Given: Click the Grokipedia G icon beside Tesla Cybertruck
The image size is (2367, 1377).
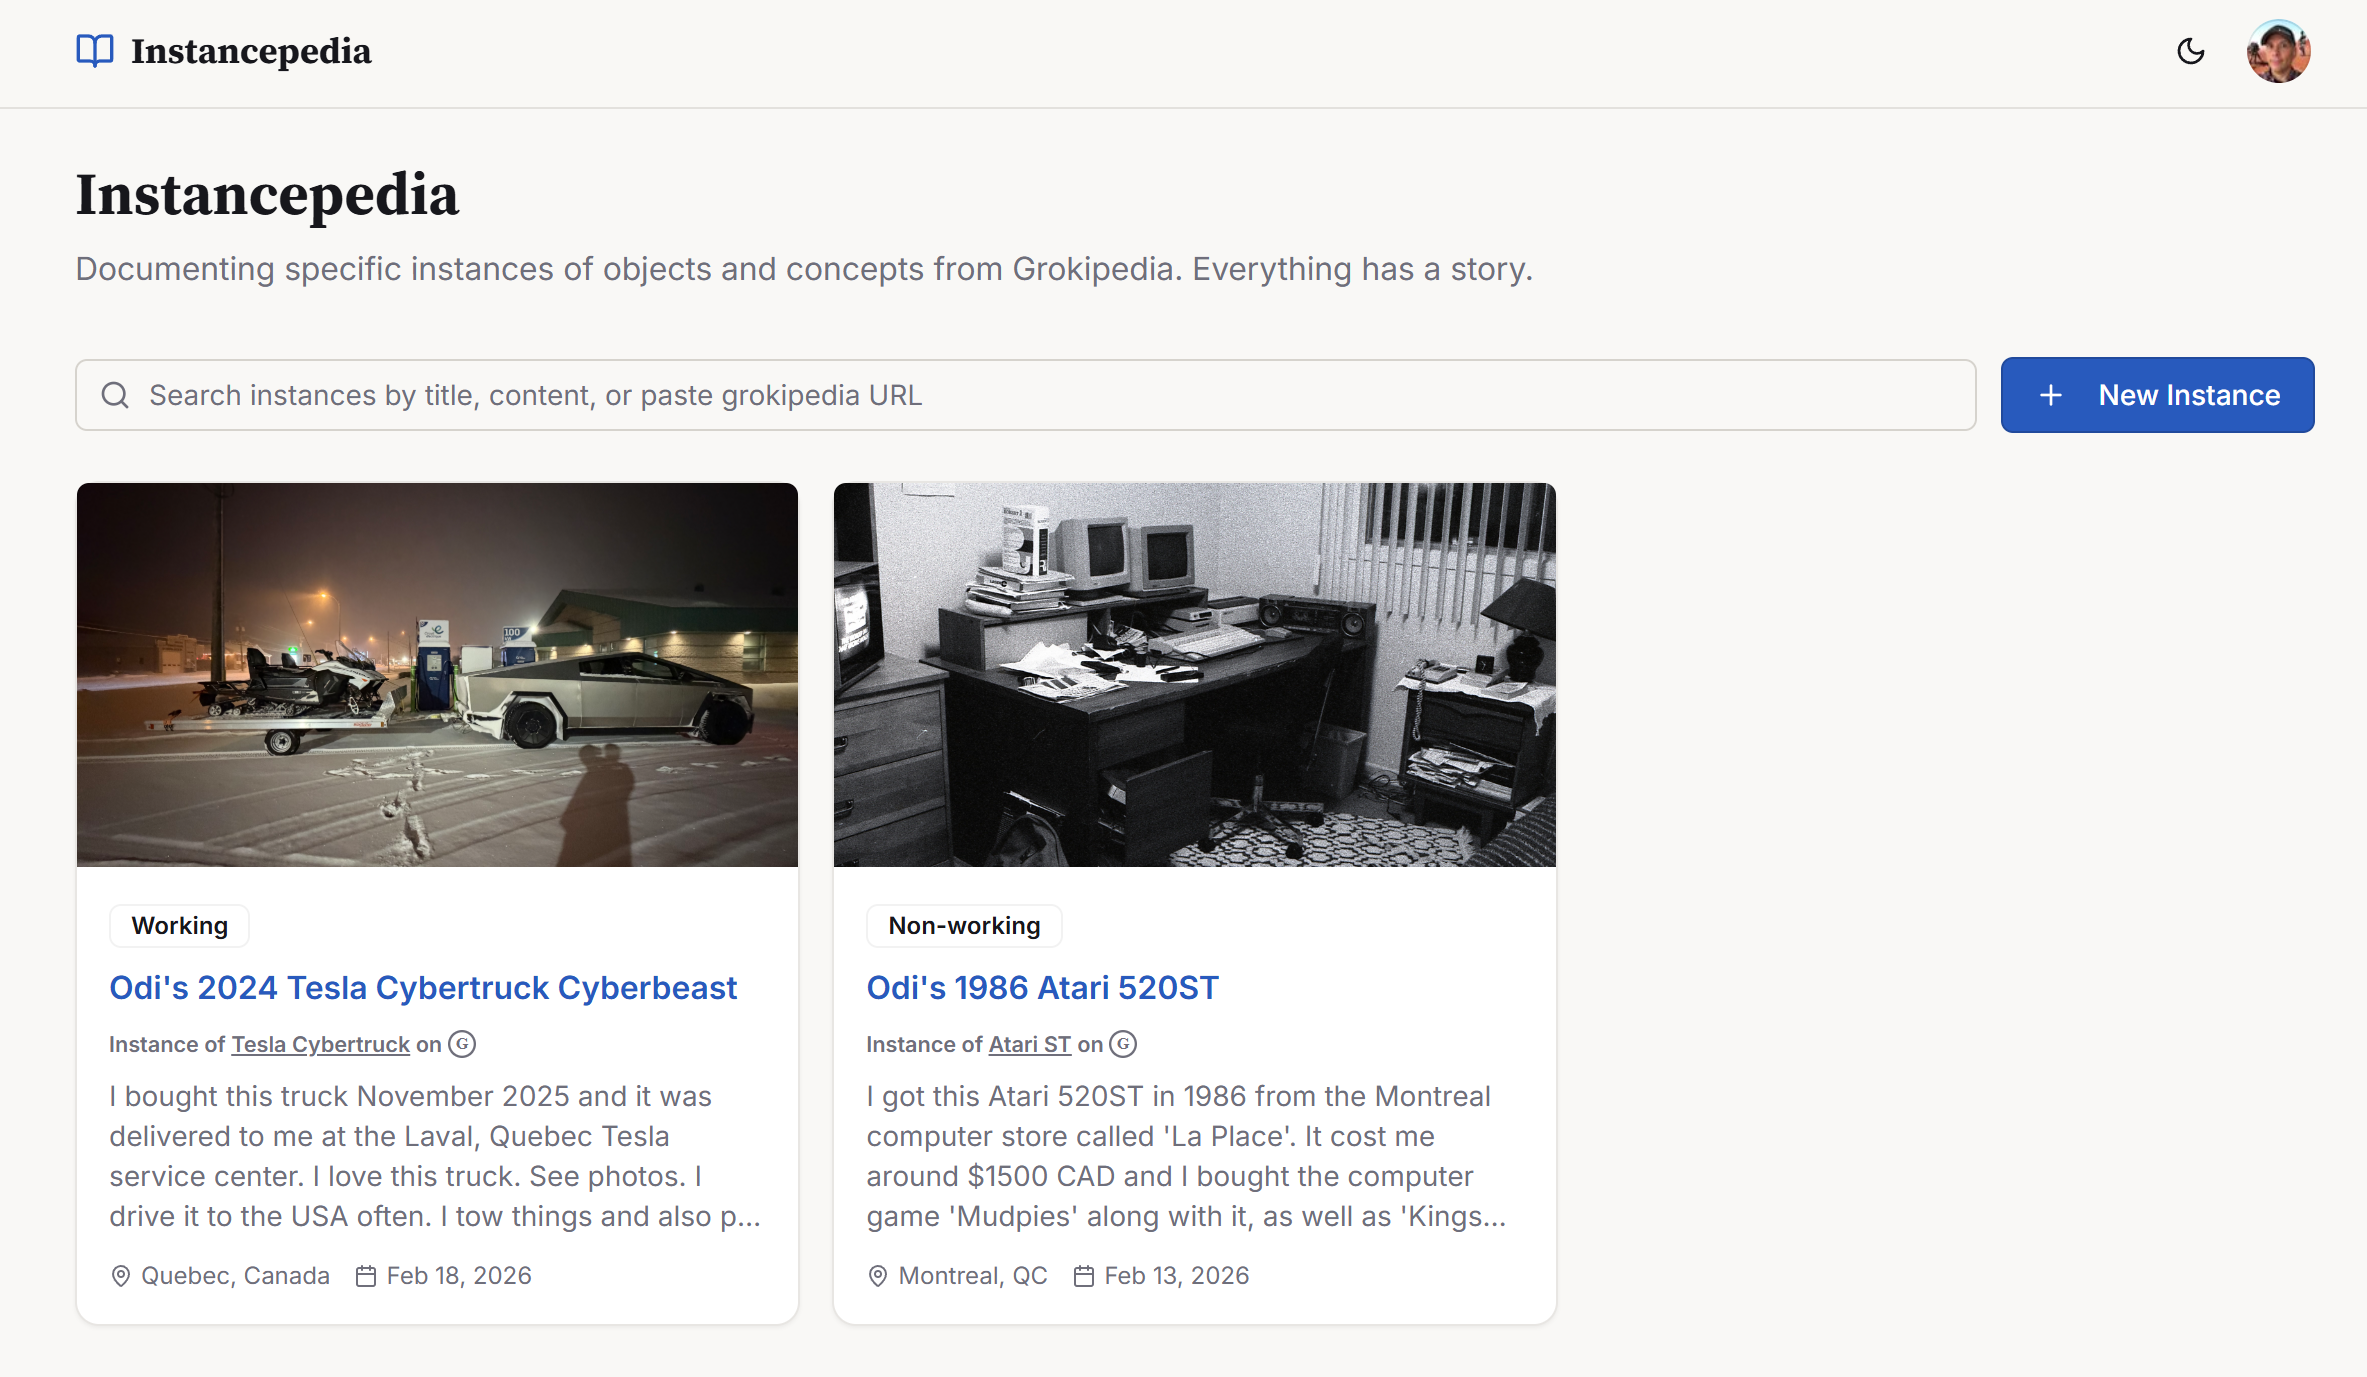Looking at the screenshot, I should pyautogui.click(x=461, y=1044).
